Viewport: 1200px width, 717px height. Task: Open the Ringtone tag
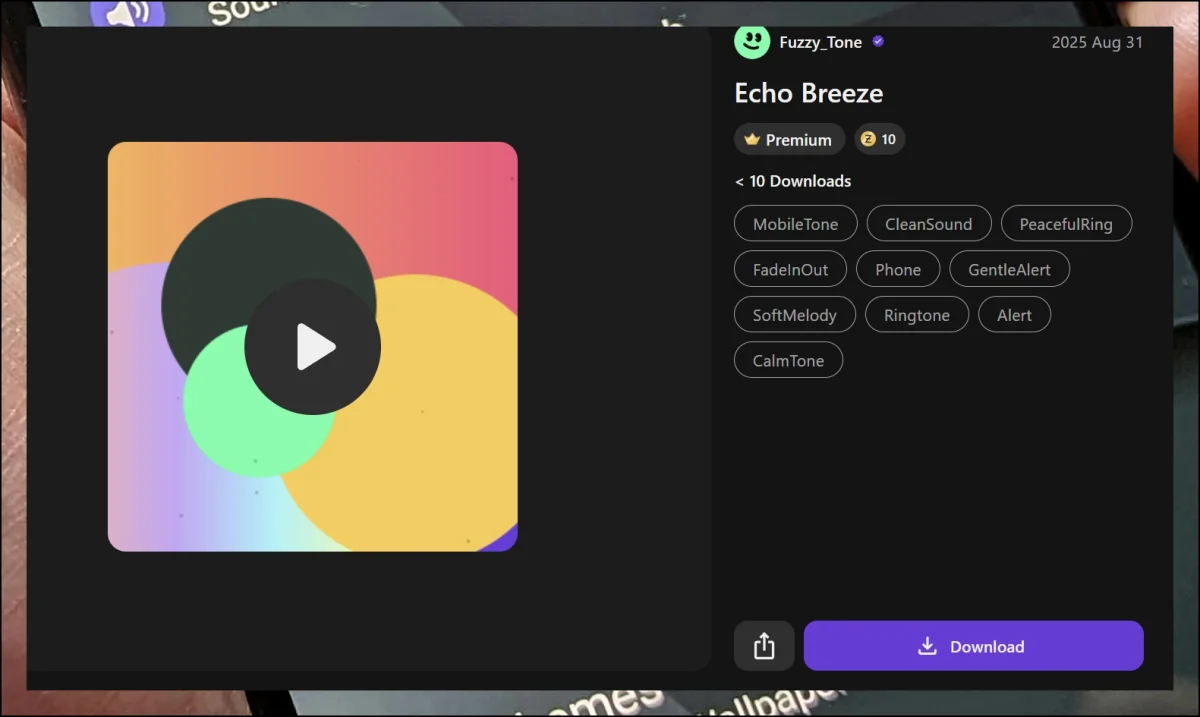917,315
